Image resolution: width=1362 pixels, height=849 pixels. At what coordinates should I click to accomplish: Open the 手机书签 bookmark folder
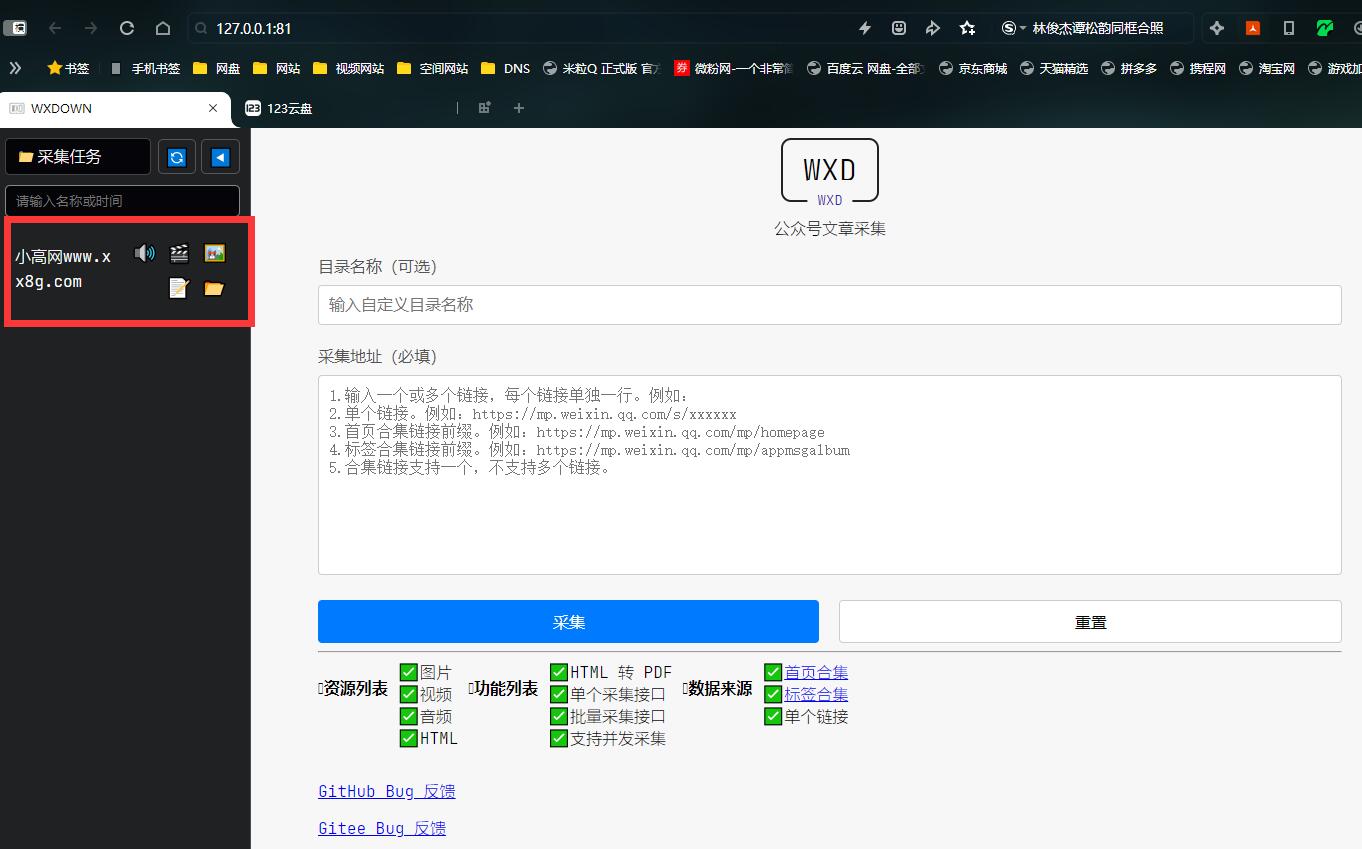145,68
